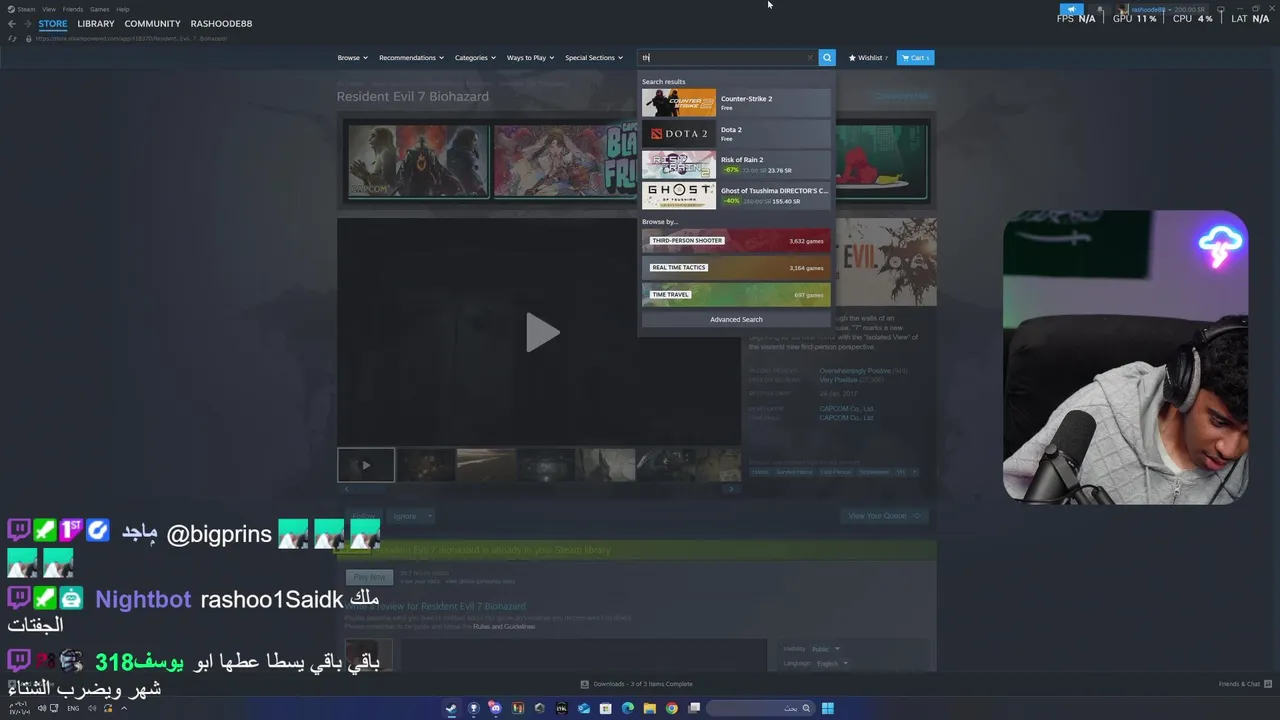Click the blue search magnifier button
The height and width of the screenshot is (720, 1280).
pos(826,57)
